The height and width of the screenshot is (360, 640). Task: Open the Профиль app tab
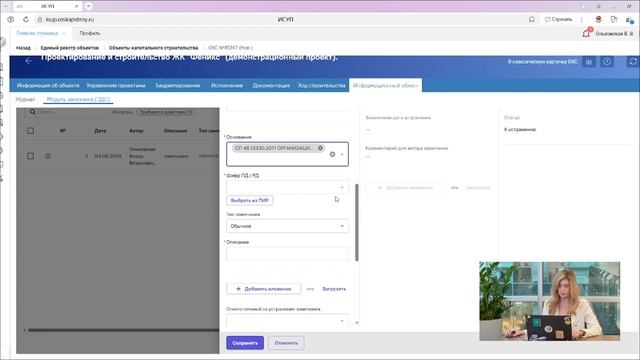pos(90,33)
